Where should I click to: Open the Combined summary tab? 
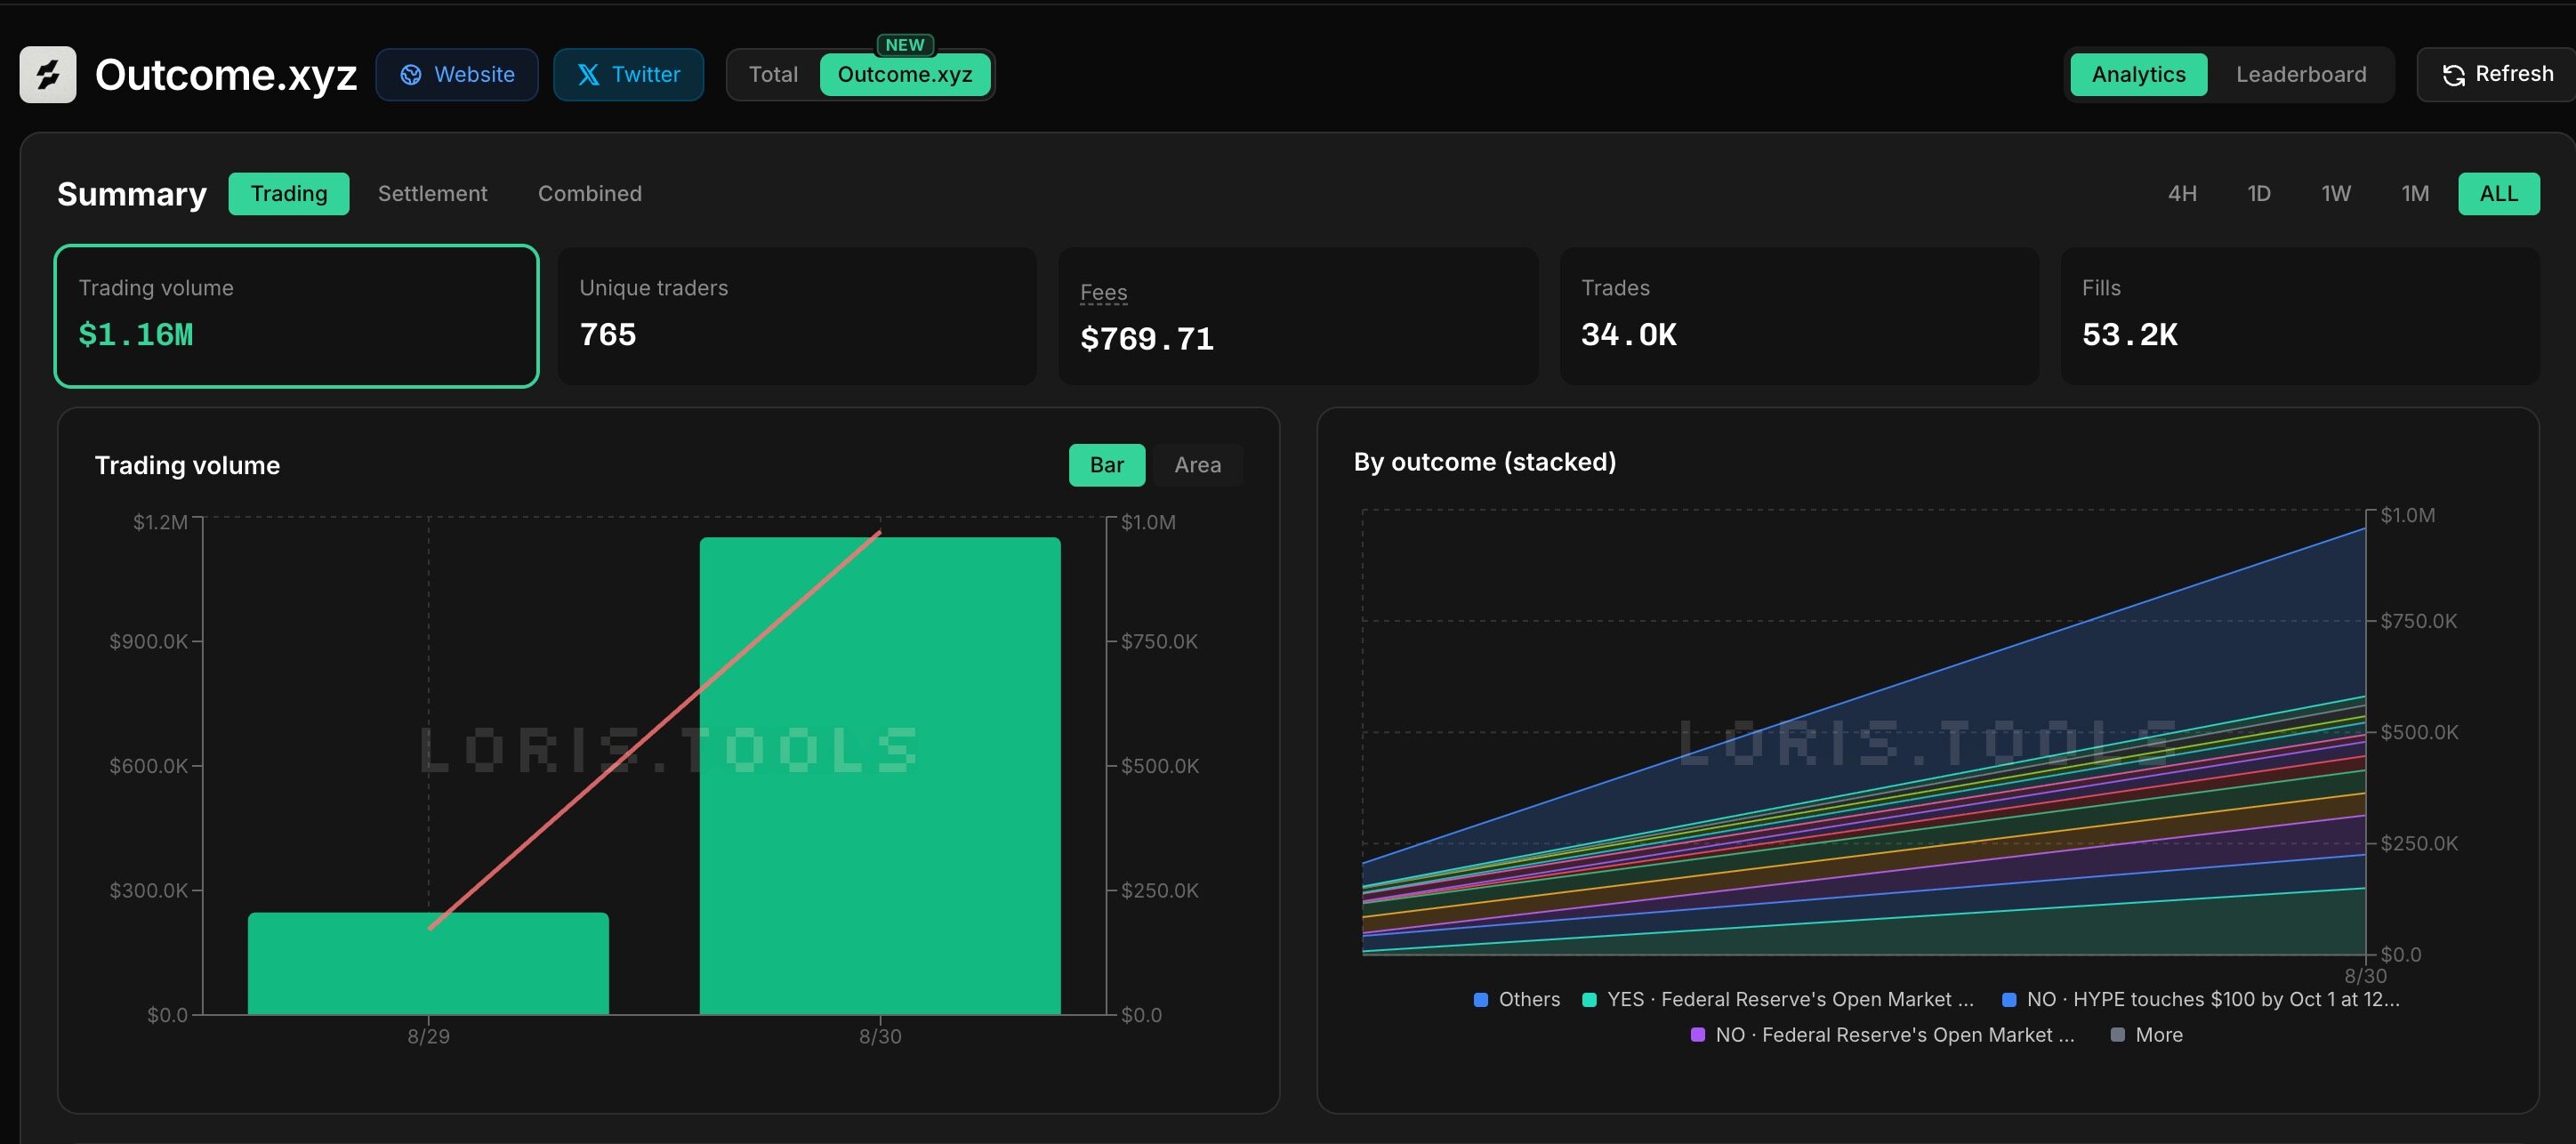click(x=590, y=194)
